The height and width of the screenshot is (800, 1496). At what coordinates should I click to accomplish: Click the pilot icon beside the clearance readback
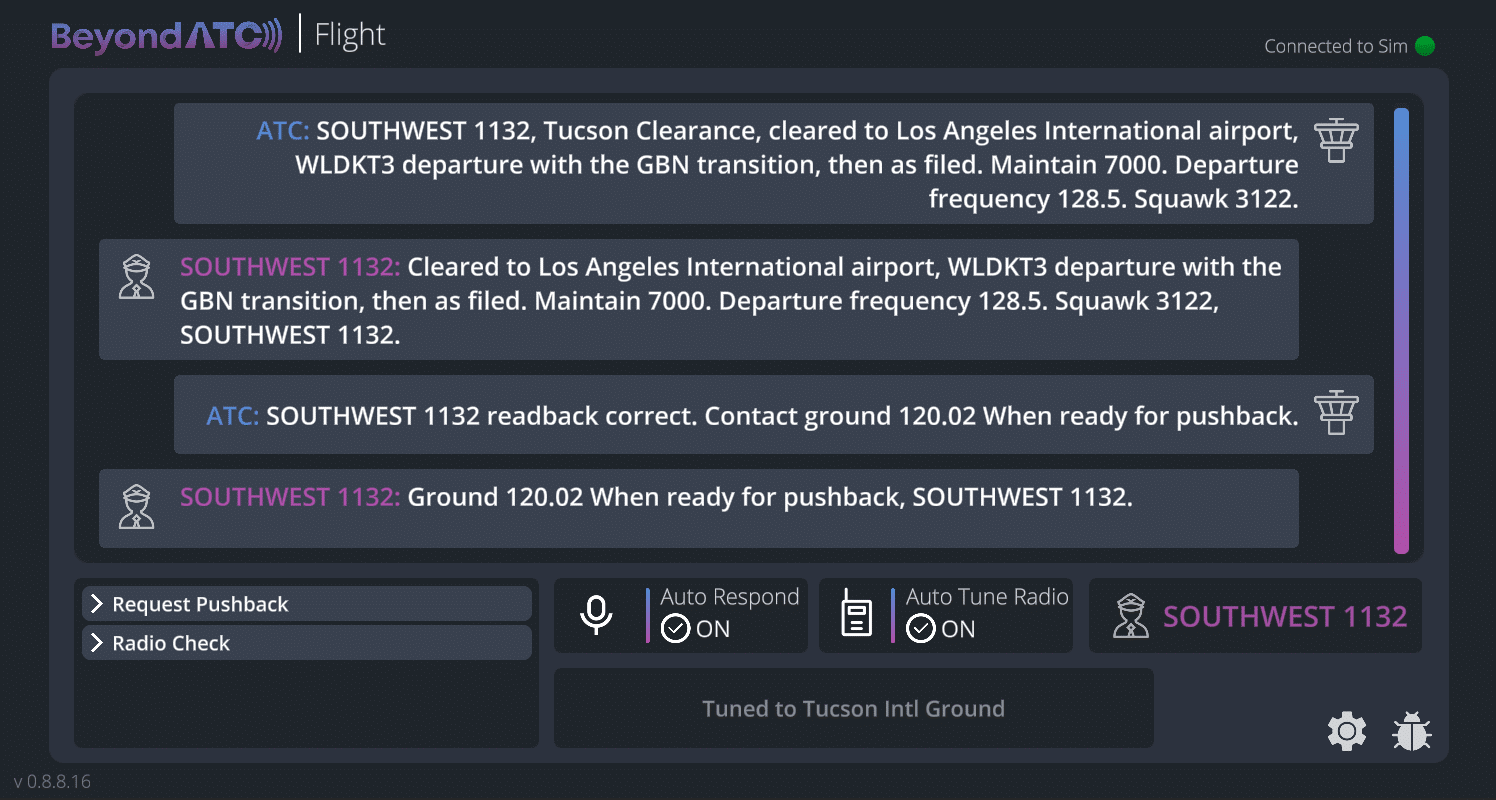[136, 277]
